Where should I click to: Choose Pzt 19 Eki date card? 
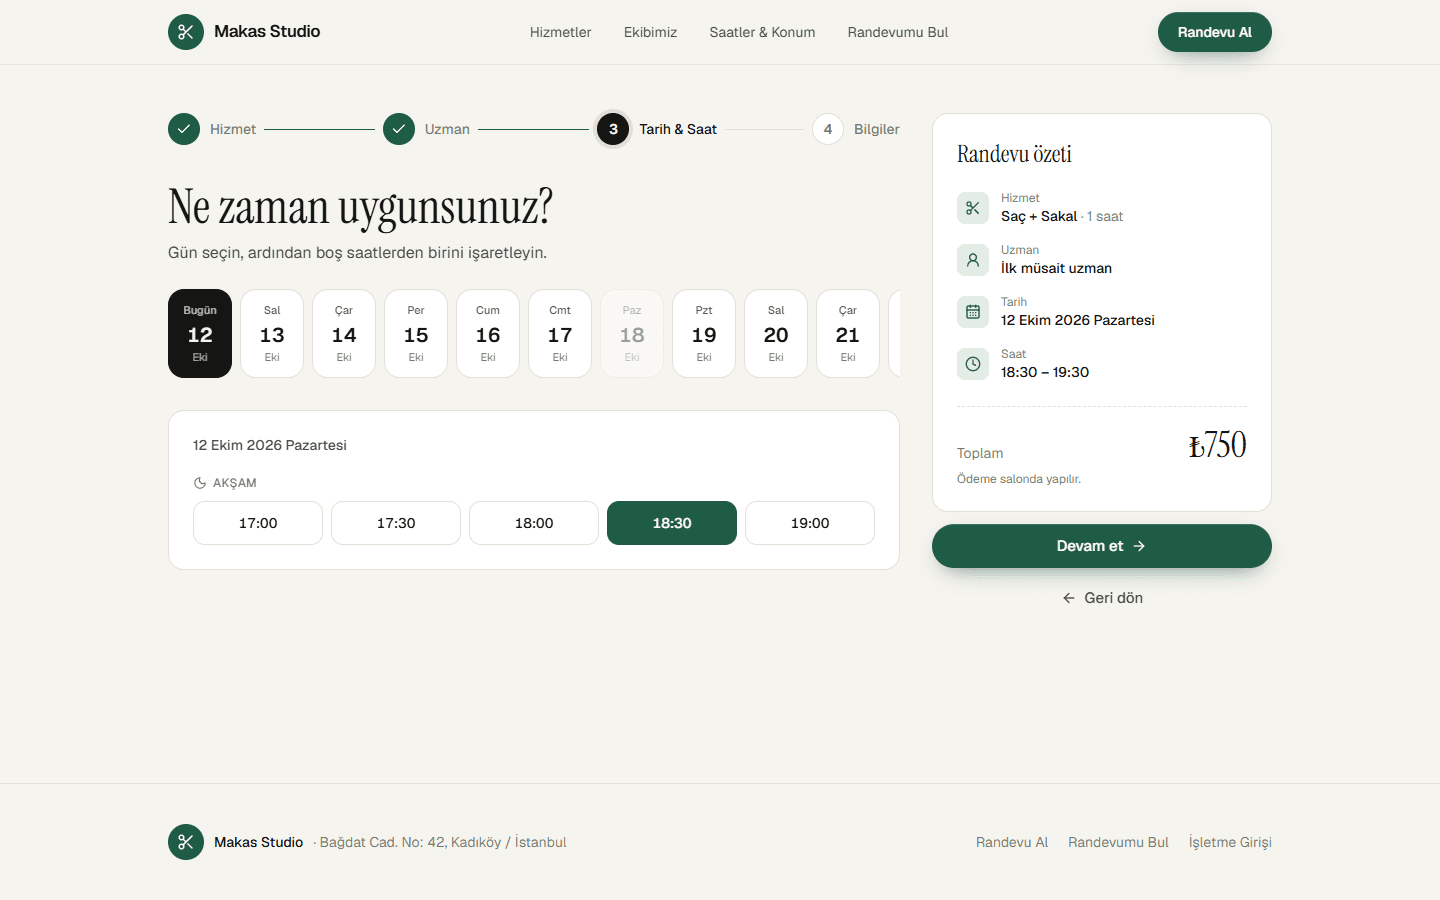pos(704,333)
